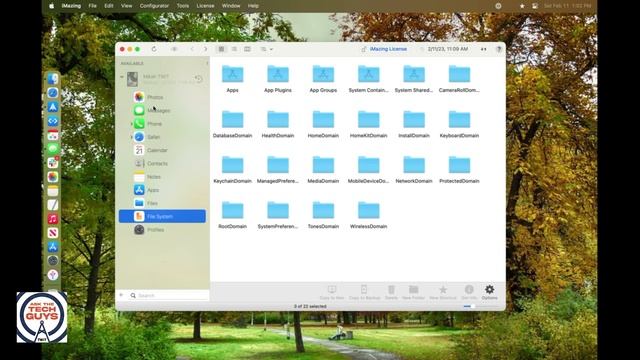Screen dimensions: 640x360
Task: Click the Options gear icon
Action: 489,290
